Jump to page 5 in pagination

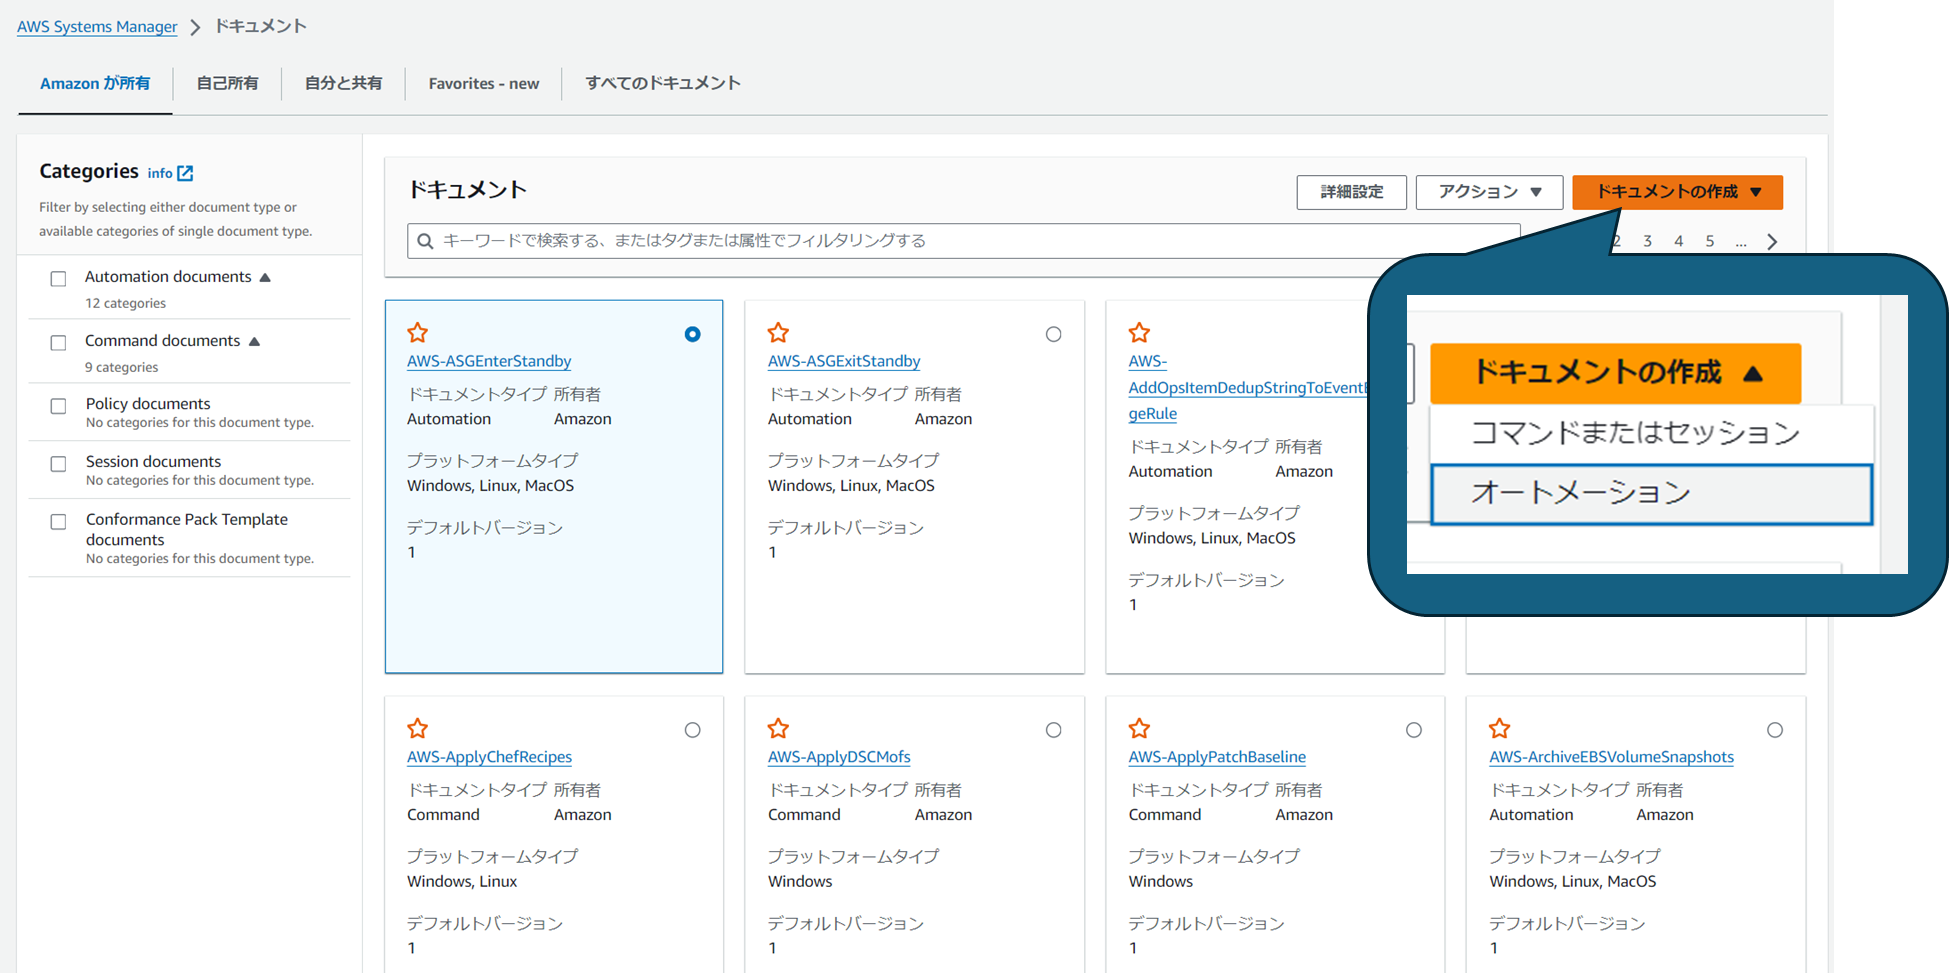click(x=1710, y=241)
